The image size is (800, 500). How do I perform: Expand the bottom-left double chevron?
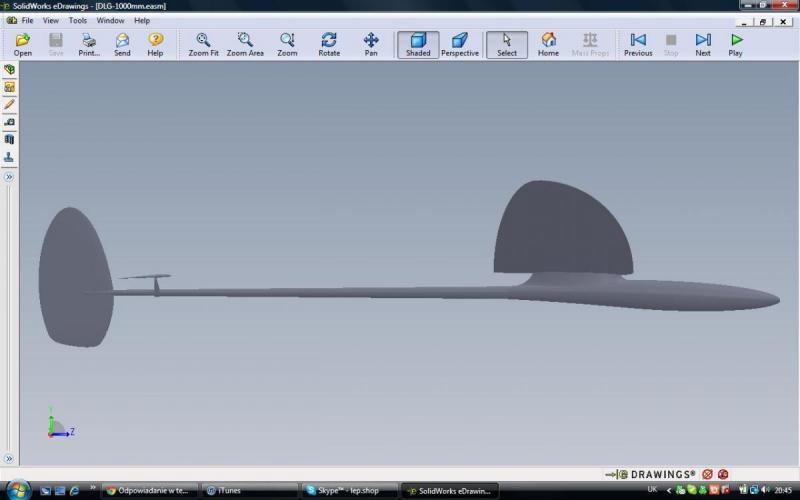click(9, 459)
